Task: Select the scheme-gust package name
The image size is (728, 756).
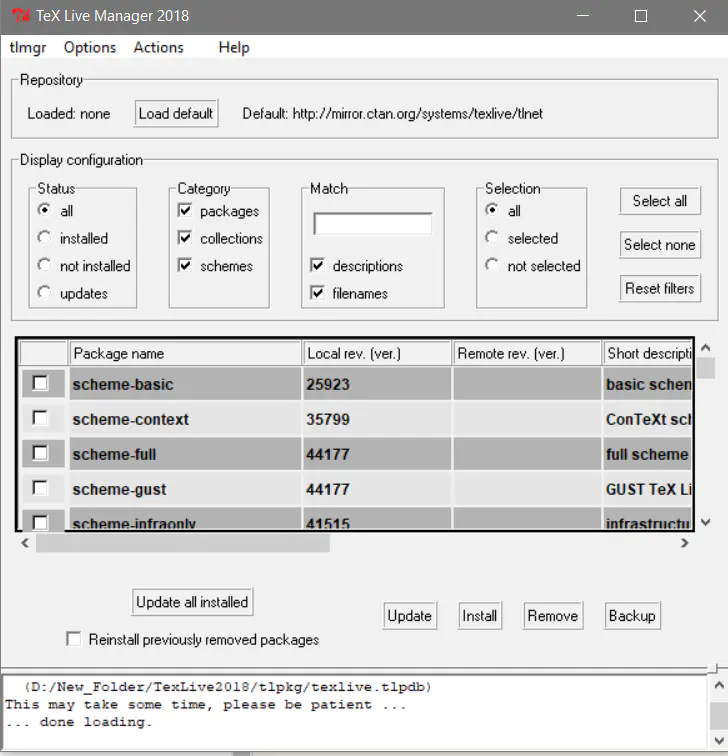Action: click(120, 489)
